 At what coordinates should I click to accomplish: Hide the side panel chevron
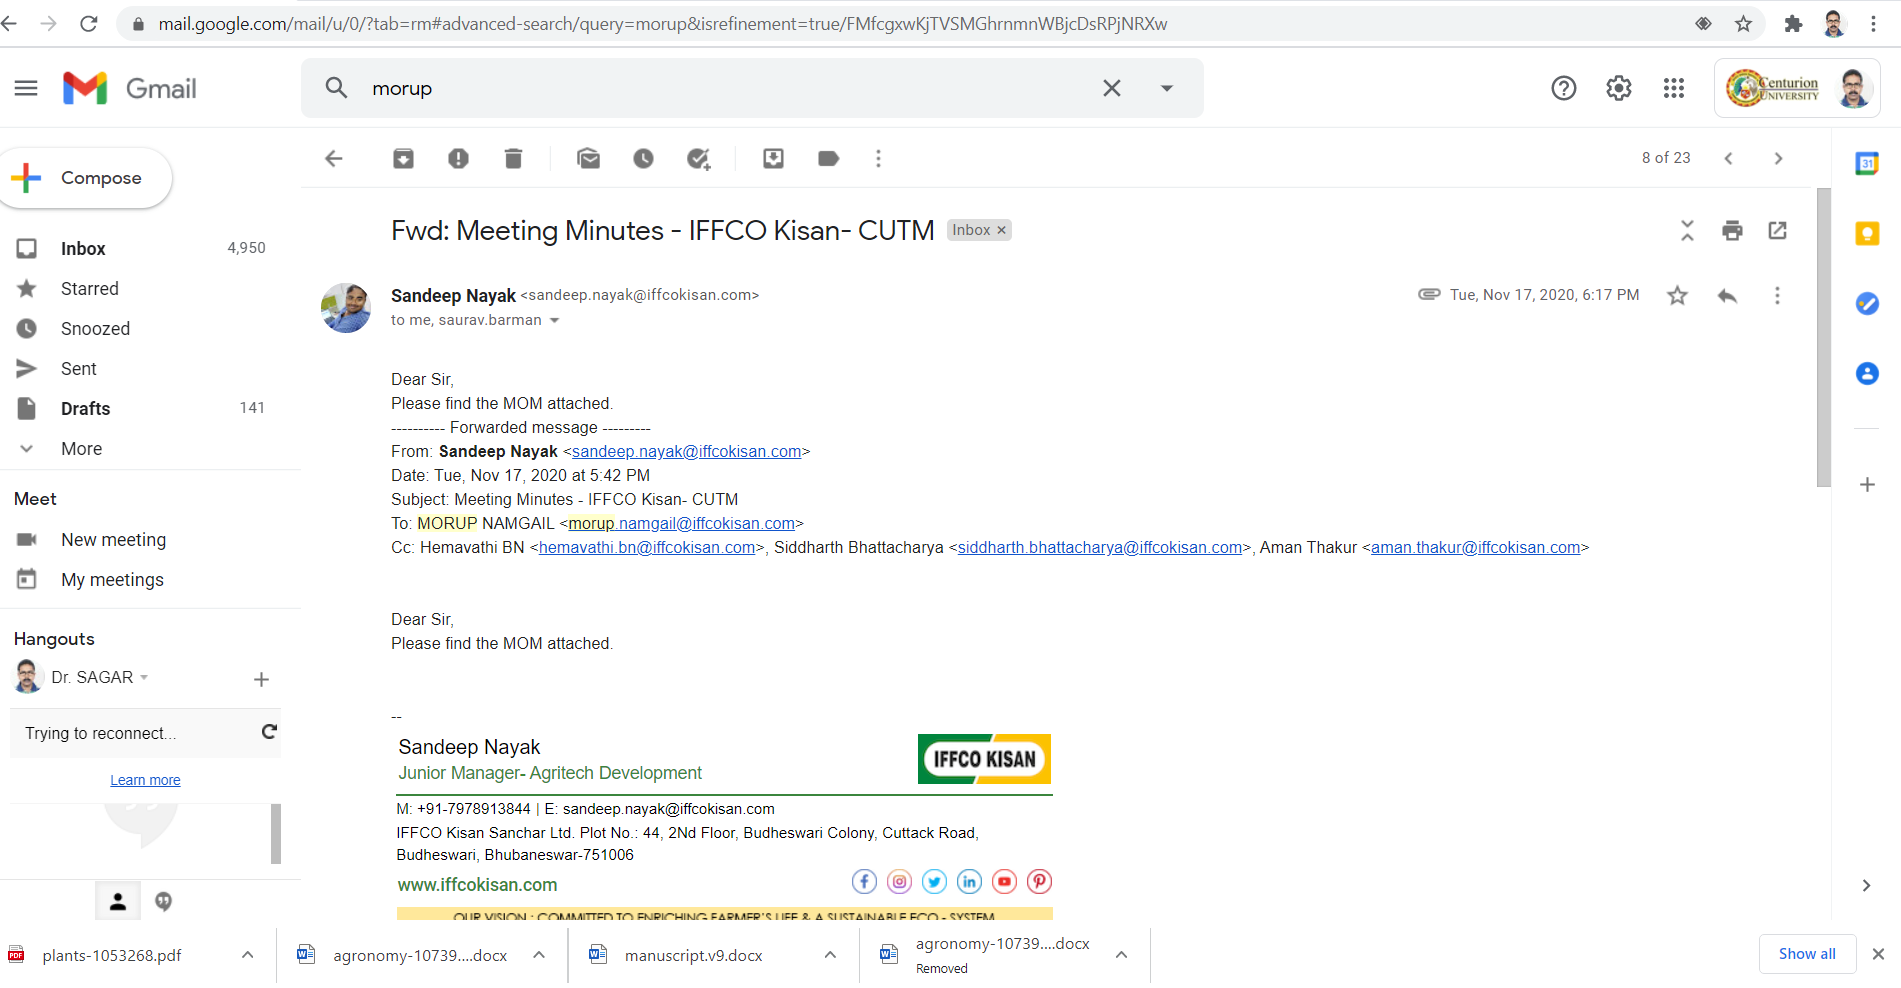tap(1866, 885)
